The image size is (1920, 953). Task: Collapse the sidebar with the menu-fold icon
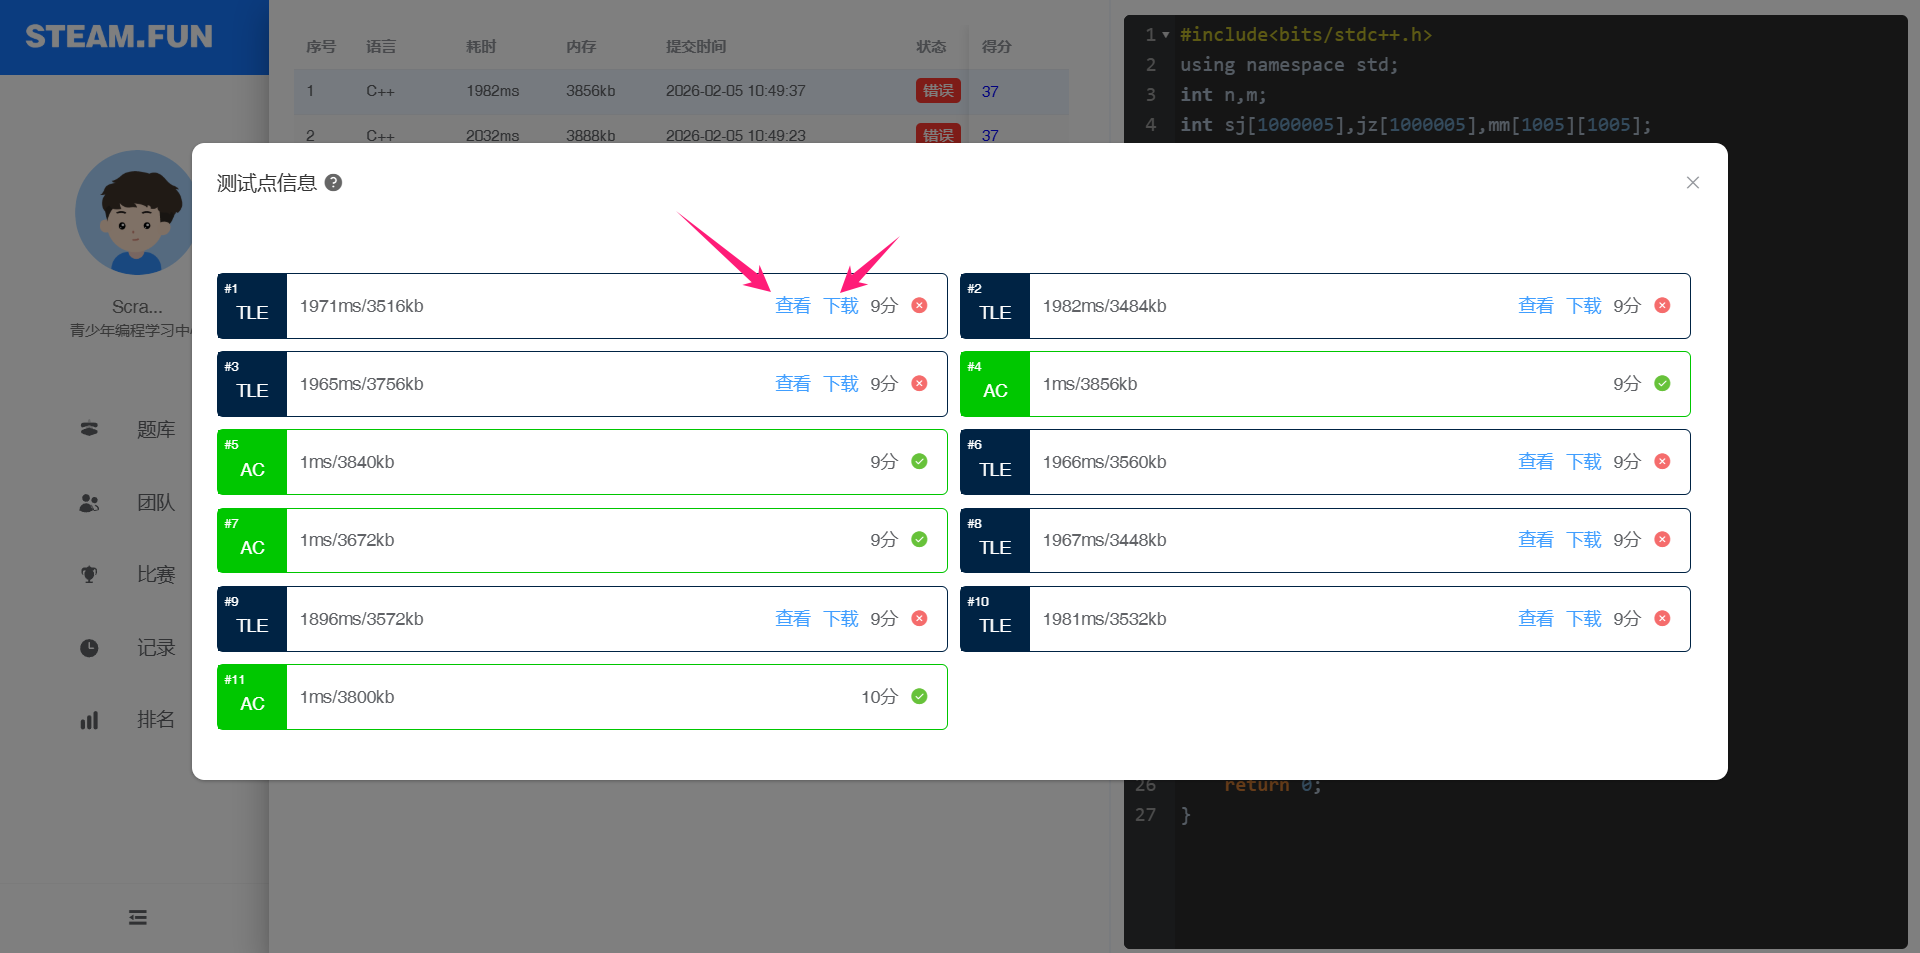(x=138, y=918)
